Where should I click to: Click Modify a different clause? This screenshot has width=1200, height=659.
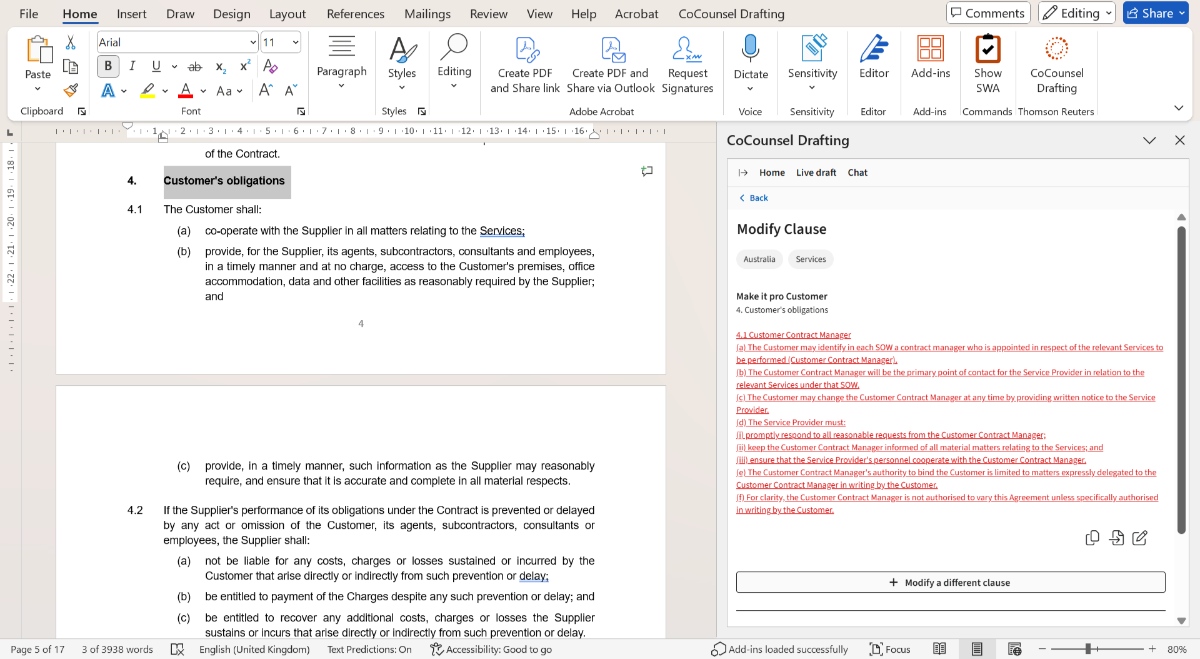coord(950,582)
